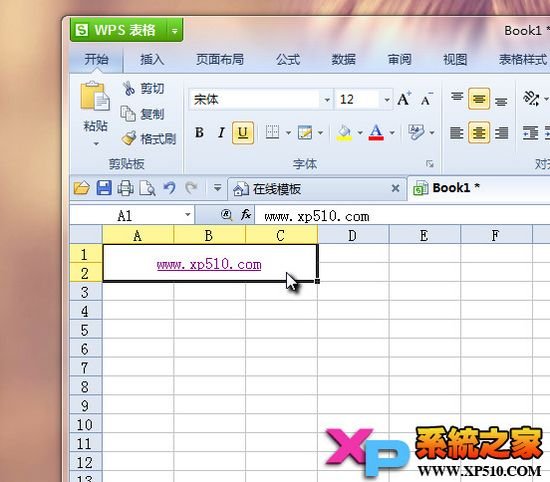Image resolution: width=550 pixels, height=482 pixels.
Task: Open fill color dropdown arrow
Action: 360,133
